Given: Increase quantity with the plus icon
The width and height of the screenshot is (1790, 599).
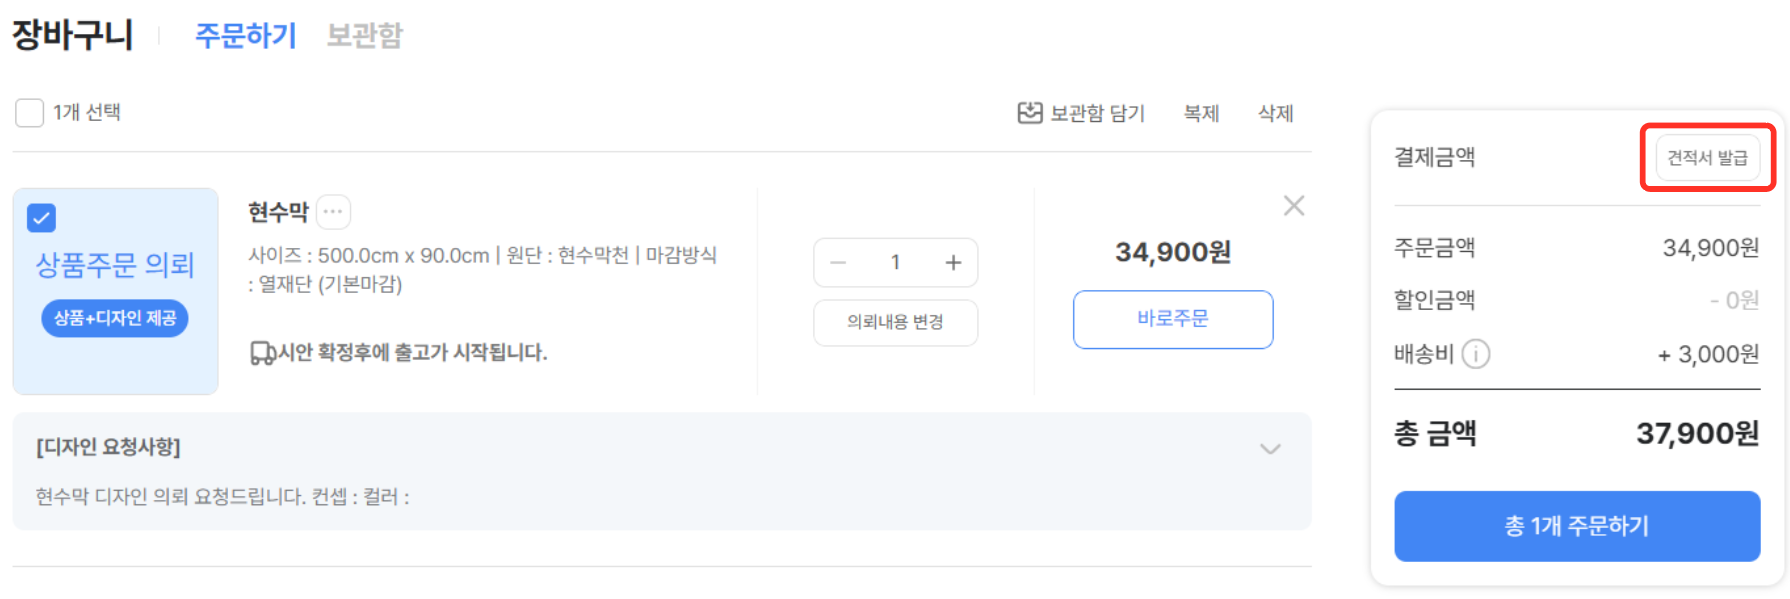Looking at the screenshot, I should (953, 263).
